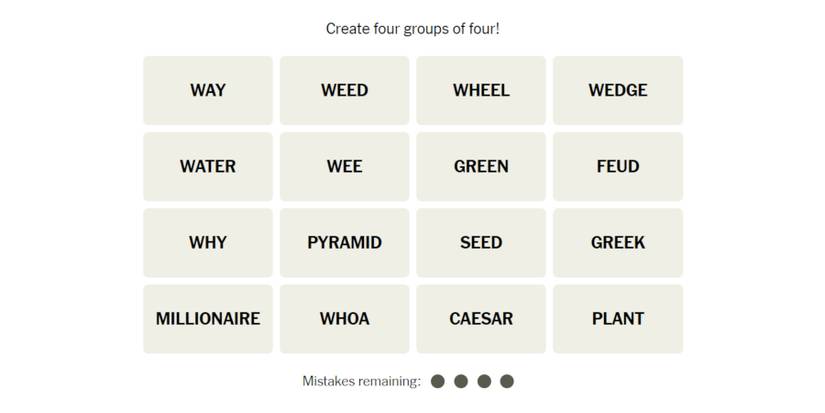This screenshot has height=413, width=825.
Task: Choose the WEDGE tile
Action: tap(618, 90)
